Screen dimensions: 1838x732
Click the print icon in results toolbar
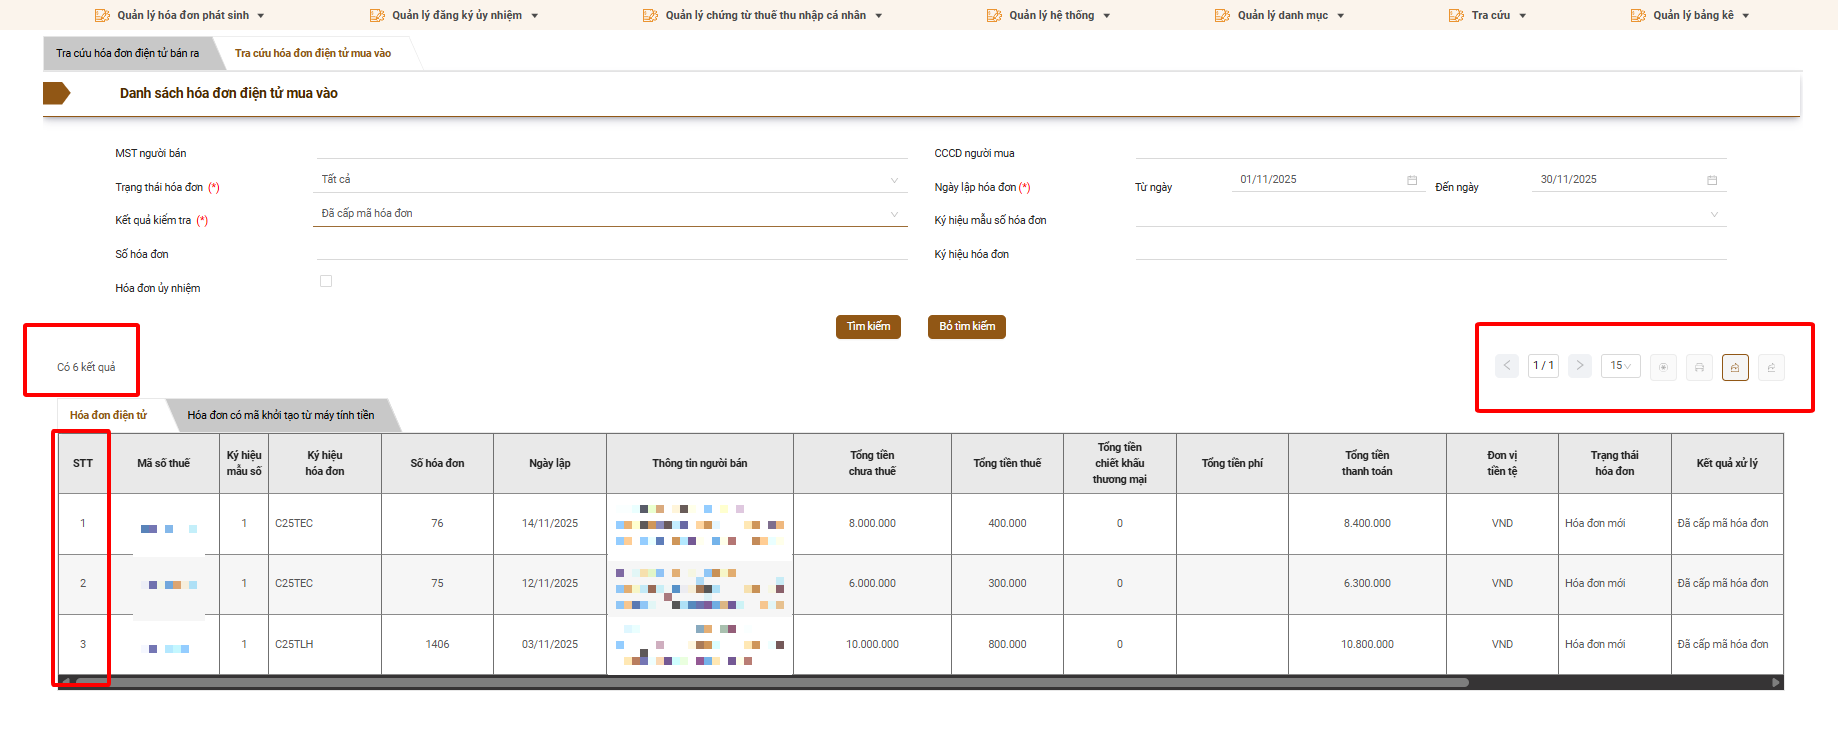[x=1699, y=368]
